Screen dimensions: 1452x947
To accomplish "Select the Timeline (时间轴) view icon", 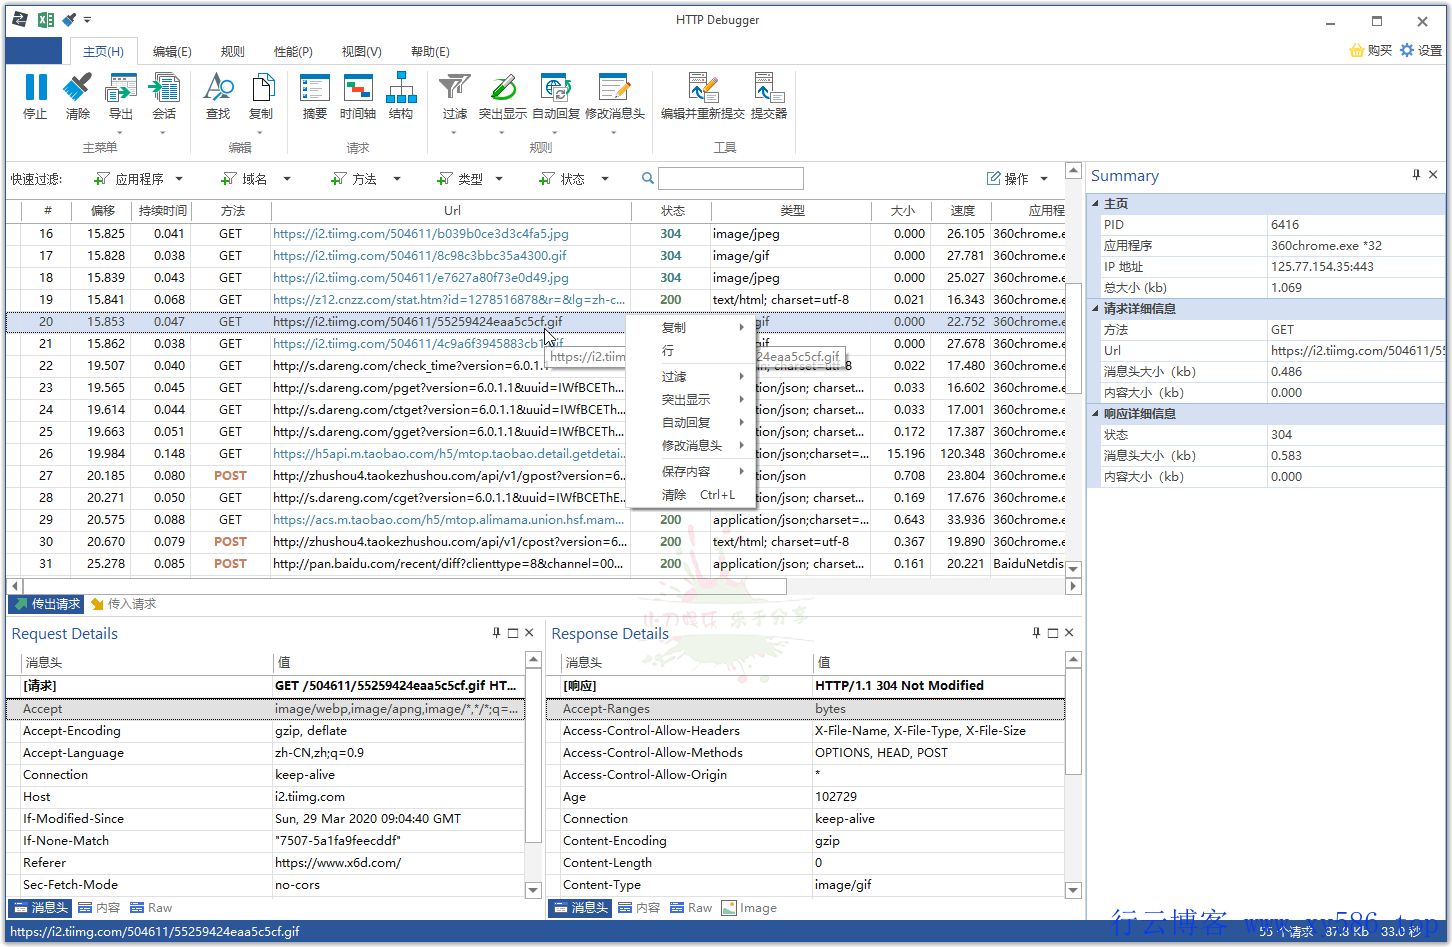I will [358, 97].
